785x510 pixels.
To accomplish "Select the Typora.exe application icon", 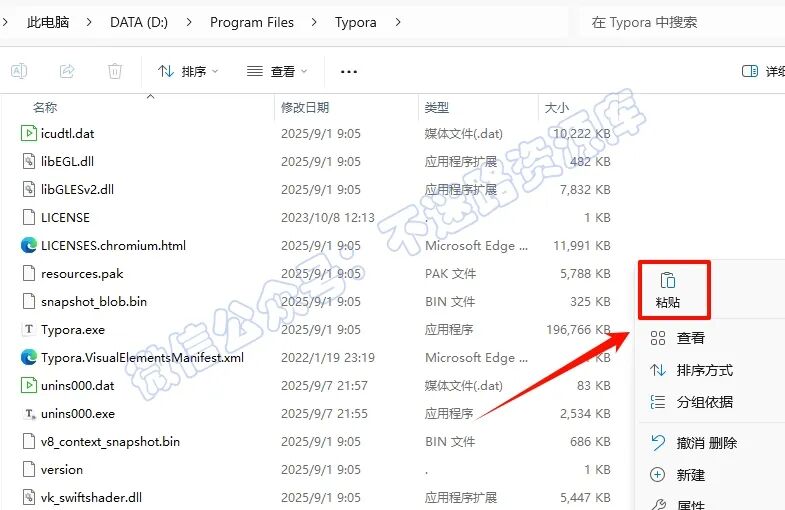I will (29, 329).
